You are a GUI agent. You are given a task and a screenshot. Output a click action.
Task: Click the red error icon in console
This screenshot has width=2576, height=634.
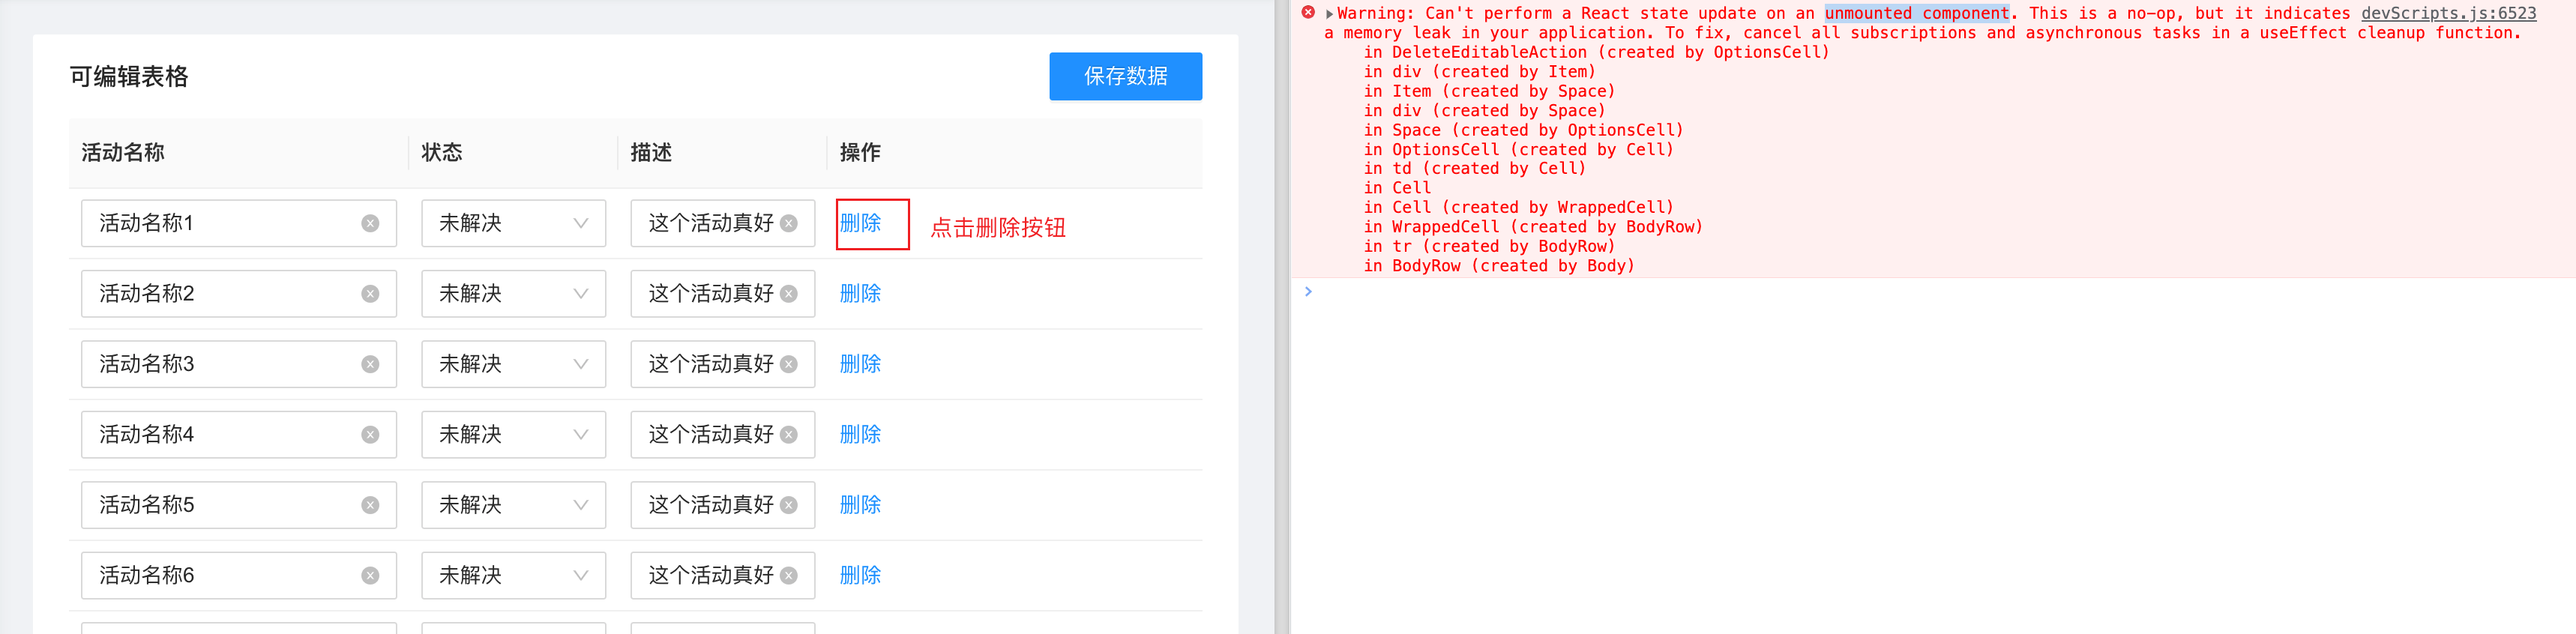click(1308, 13)
